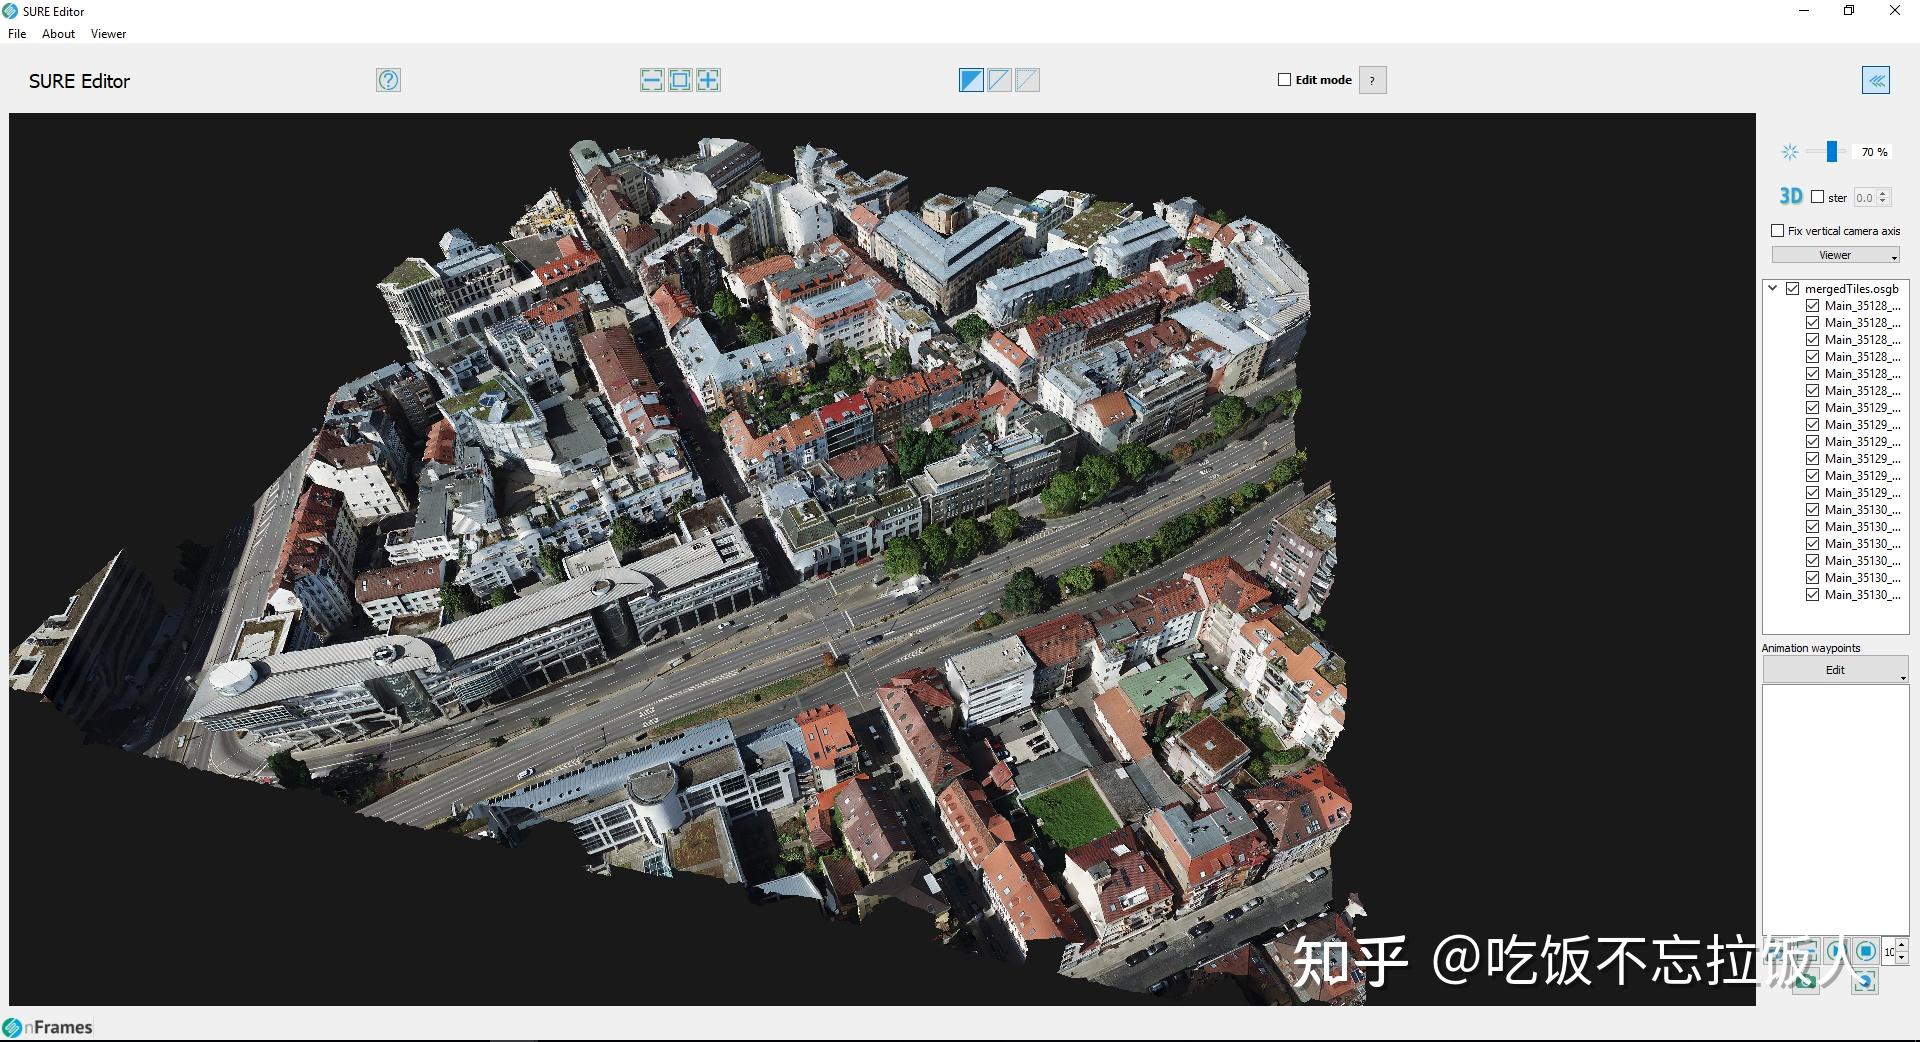
Task: Open the About menu
Action: (58, 34)
